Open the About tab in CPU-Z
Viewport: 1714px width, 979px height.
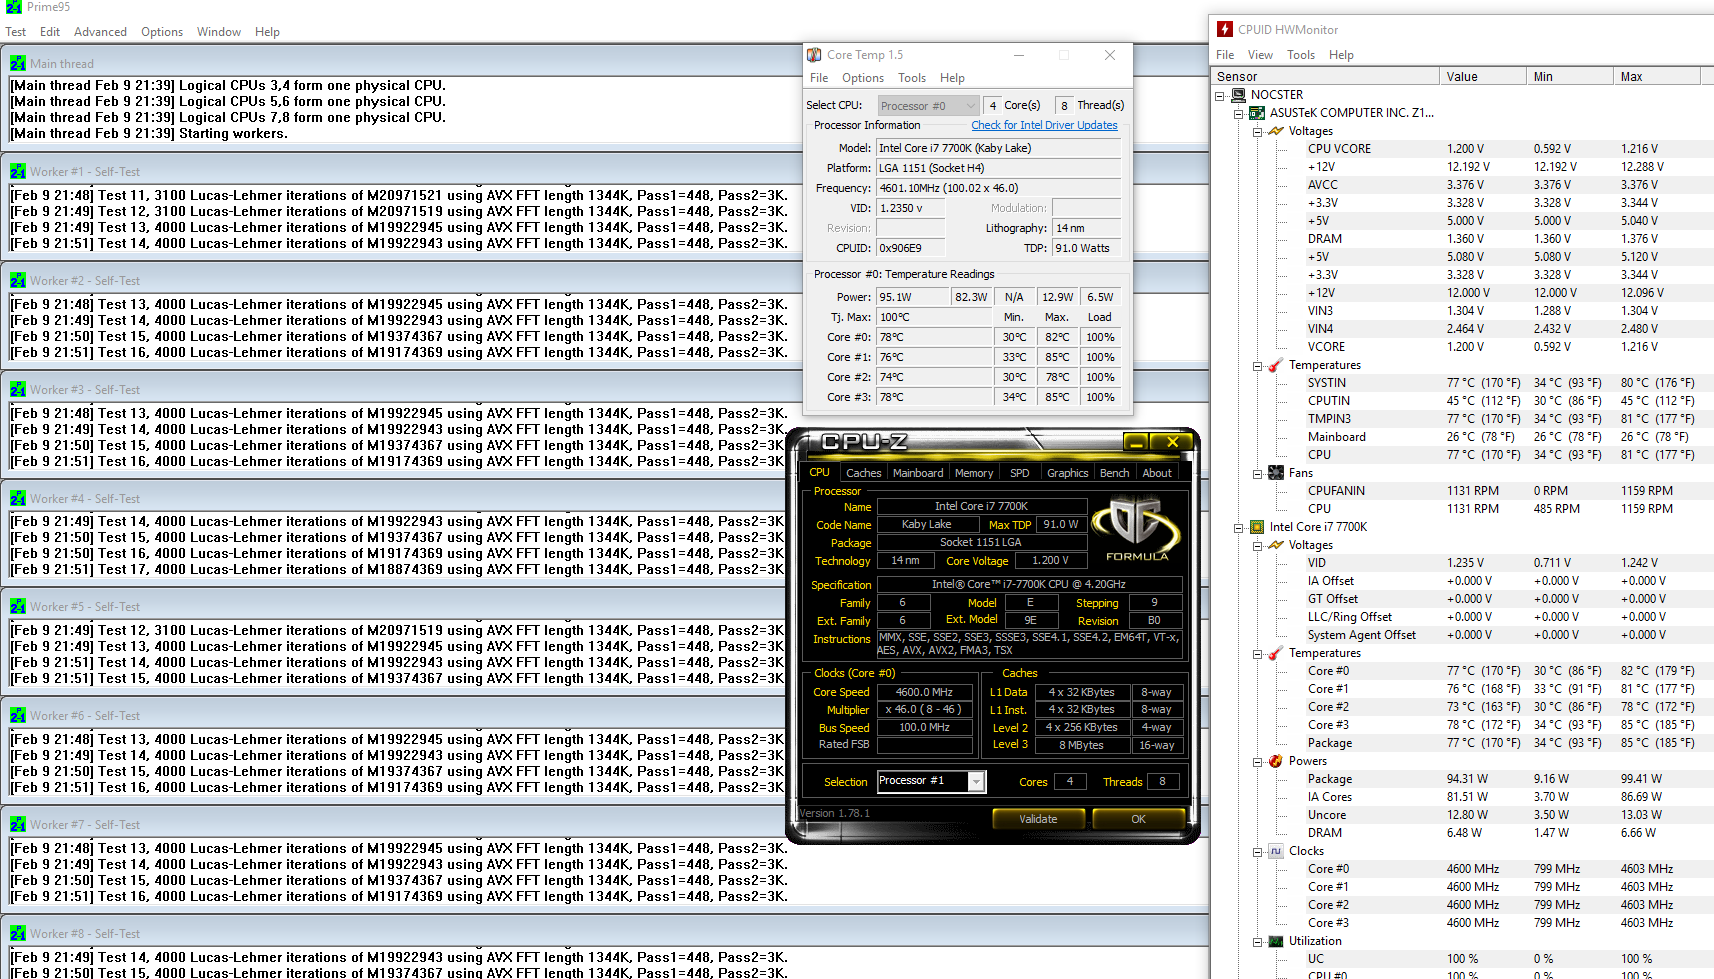1157,473
